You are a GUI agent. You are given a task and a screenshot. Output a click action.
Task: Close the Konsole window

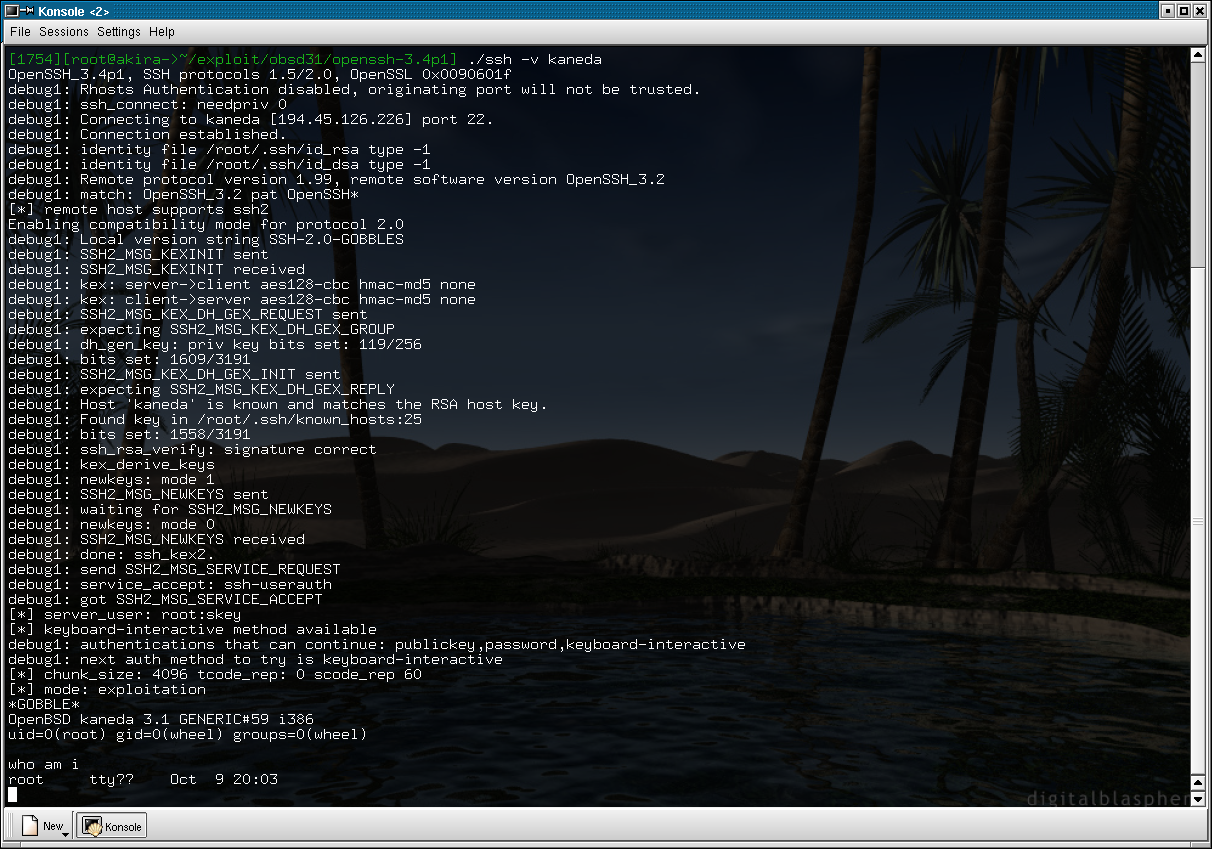[1200, 11]
